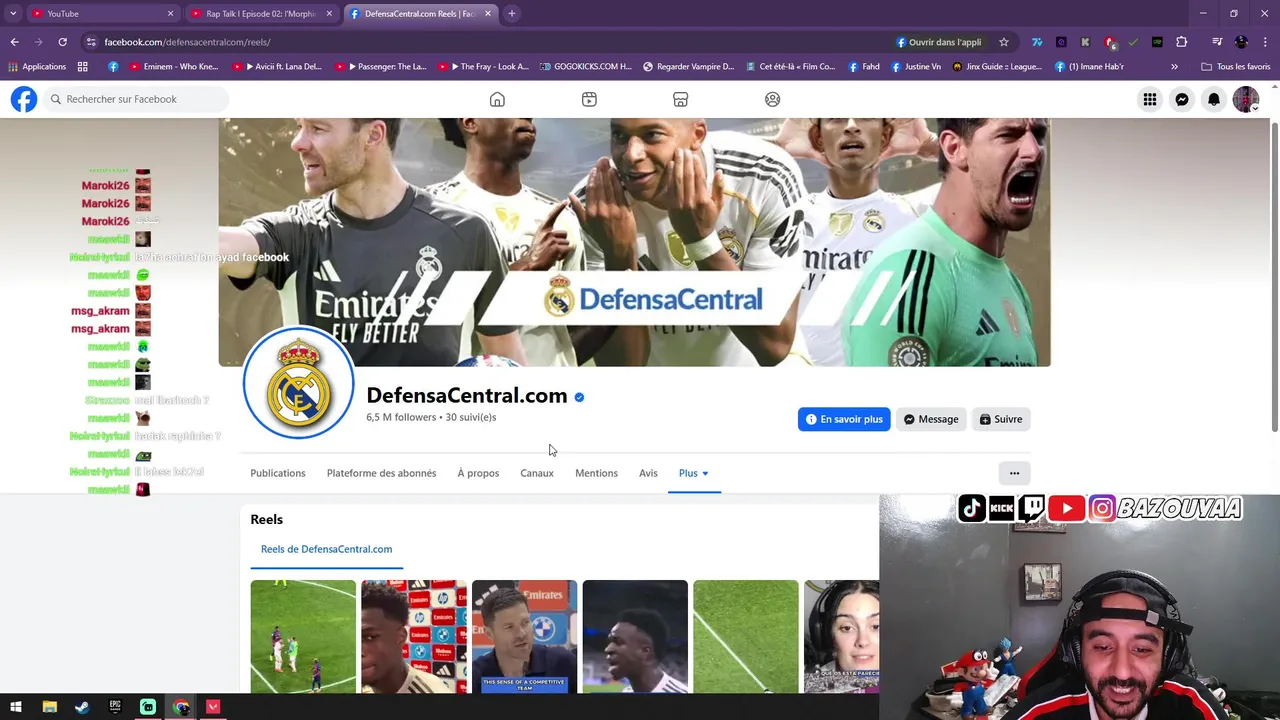Image resolution: width=1280 pixels, height=720 pixels.
Task: Open the Chrome Extensions puzzle icon
Action: click(x=1181, y=42)
